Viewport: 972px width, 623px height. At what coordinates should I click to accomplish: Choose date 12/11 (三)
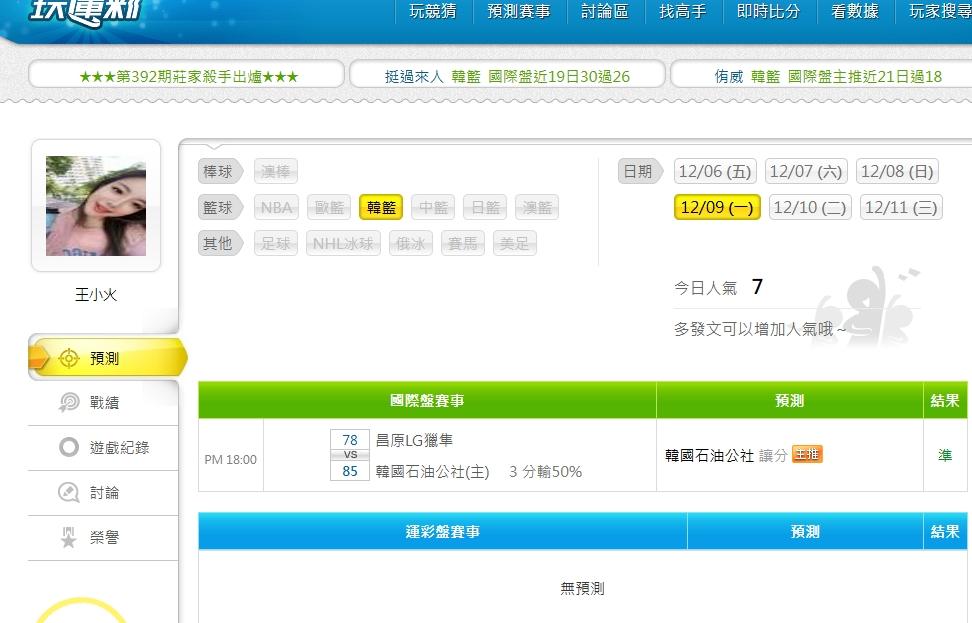point(901,207)
